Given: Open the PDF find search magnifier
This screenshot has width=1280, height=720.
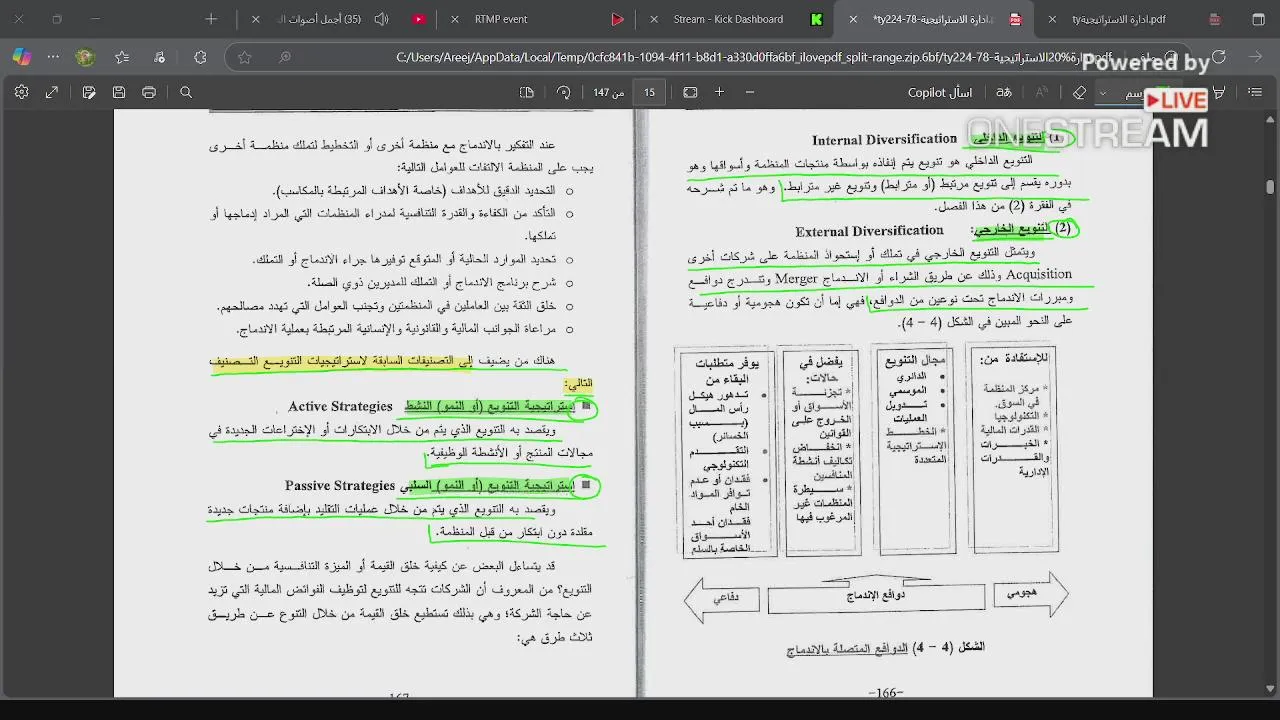Looking at the screenshot, I should 186,92.
